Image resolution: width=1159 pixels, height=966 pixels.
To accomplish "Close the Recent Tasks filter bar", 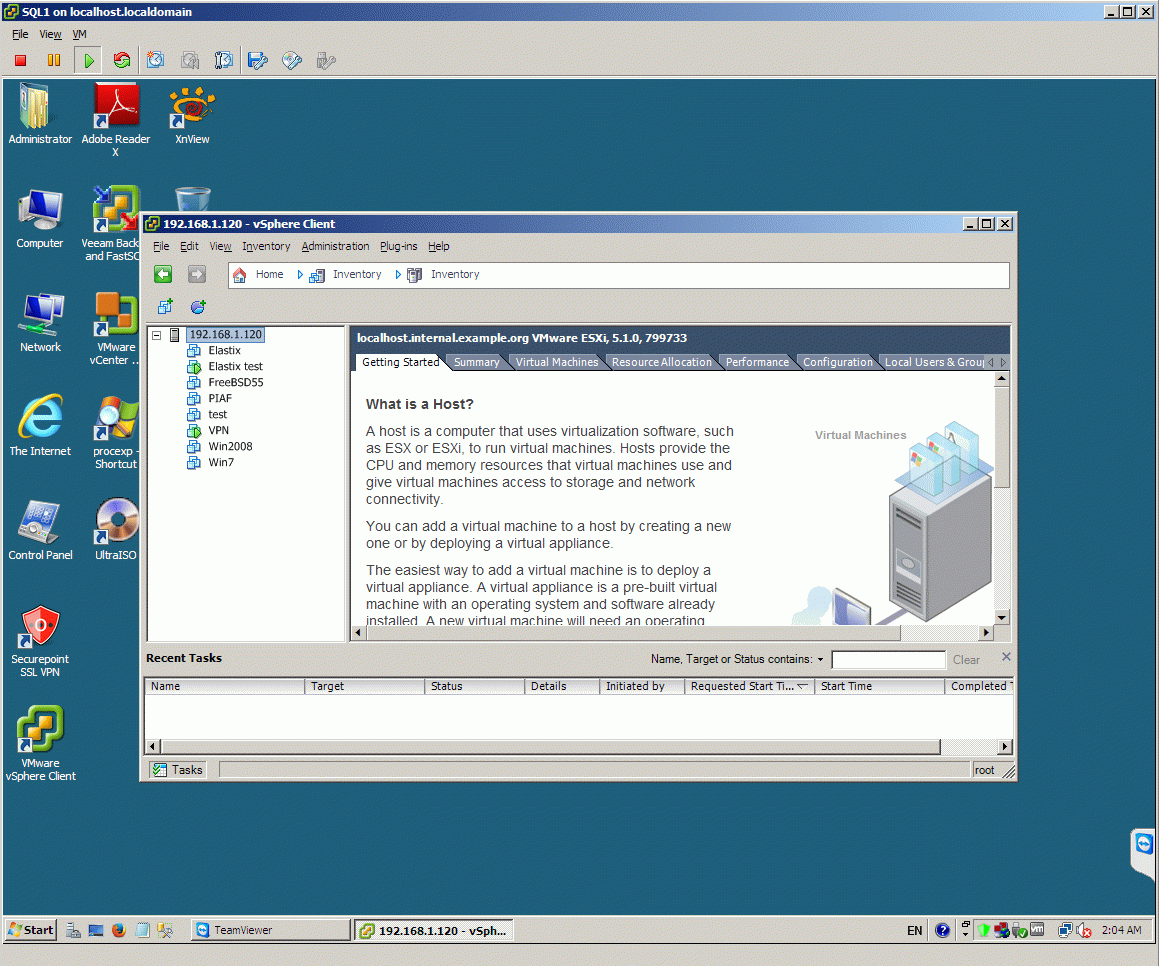I will pyautogui.click(x=1006, y=657).
